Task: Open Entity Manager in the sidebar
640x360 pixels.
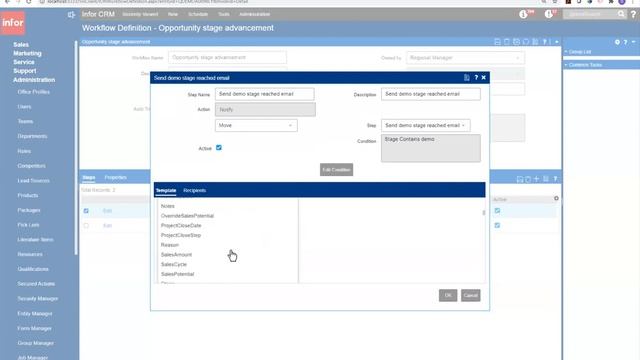Action: (x=35, y=313)
